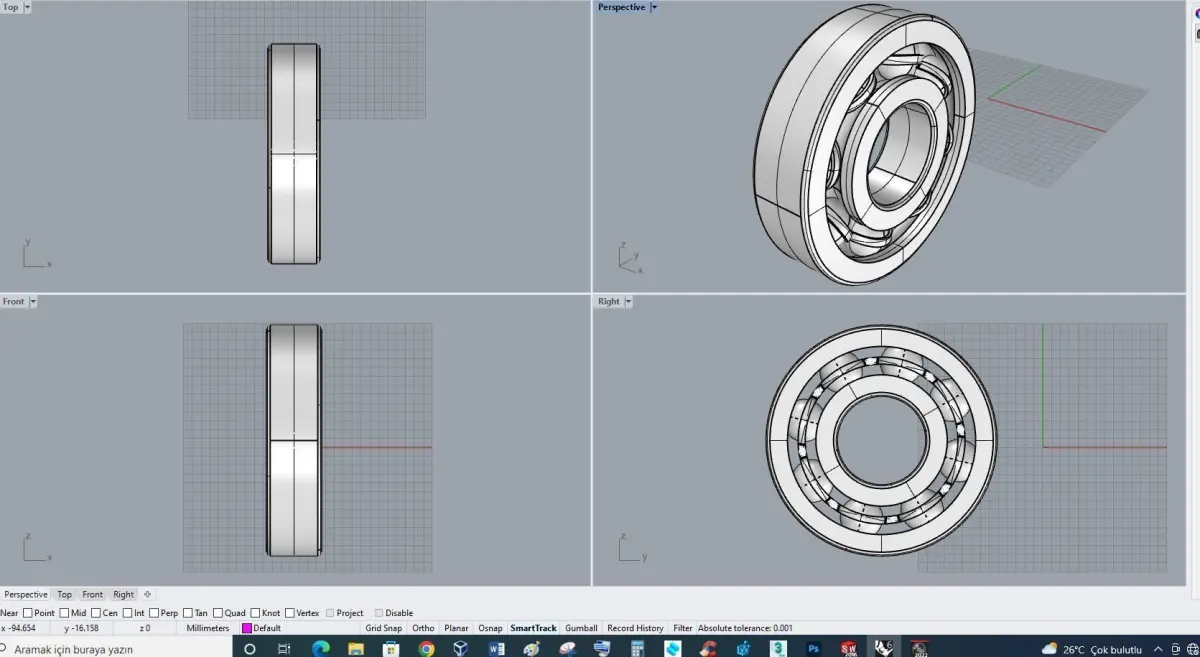Enable the Knot osnap checkbox
The width and height of the screenshot is (1200, 657).
(255, 613)
